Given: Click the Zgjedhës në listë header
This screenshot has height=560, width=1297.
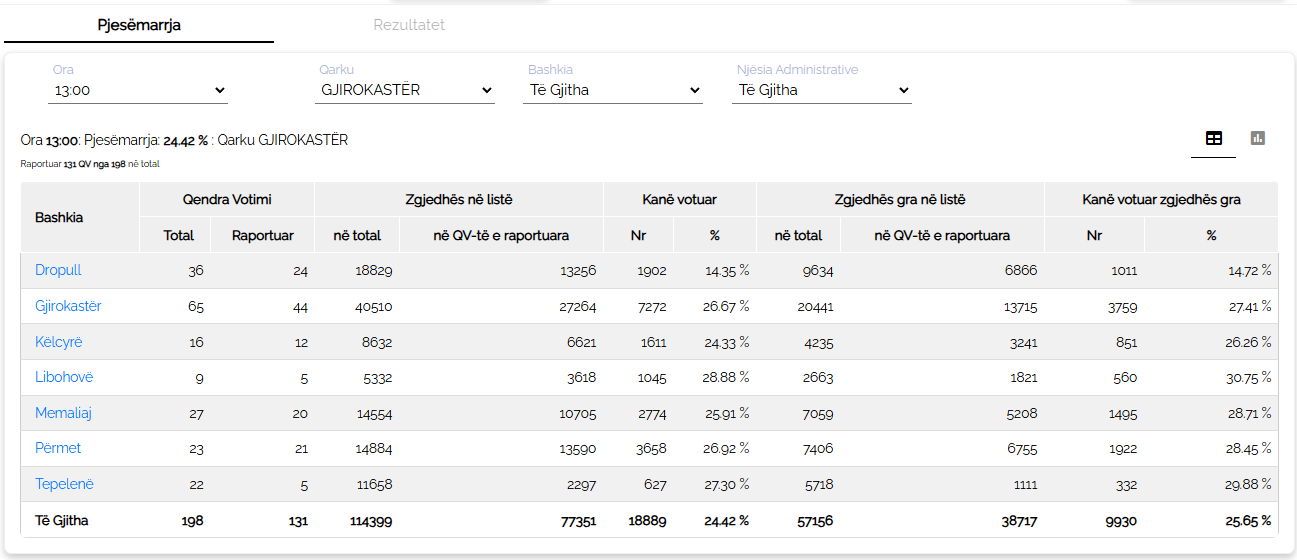Looking at the screenshot, I should point(459,199).
